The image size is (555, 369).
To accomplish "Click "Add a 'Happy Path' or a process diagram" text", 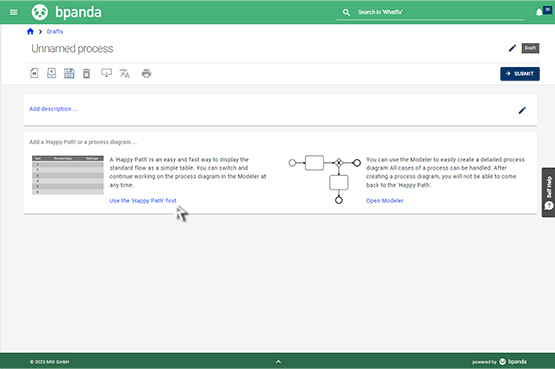I will pyautogui.click(x=83, y=142).
